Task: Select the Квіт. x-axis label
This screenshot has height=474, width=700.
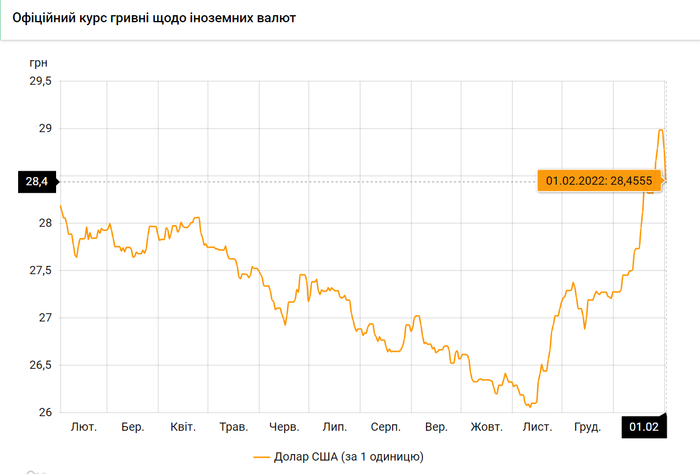Action: pyautogui.click(x=183, y=427)
